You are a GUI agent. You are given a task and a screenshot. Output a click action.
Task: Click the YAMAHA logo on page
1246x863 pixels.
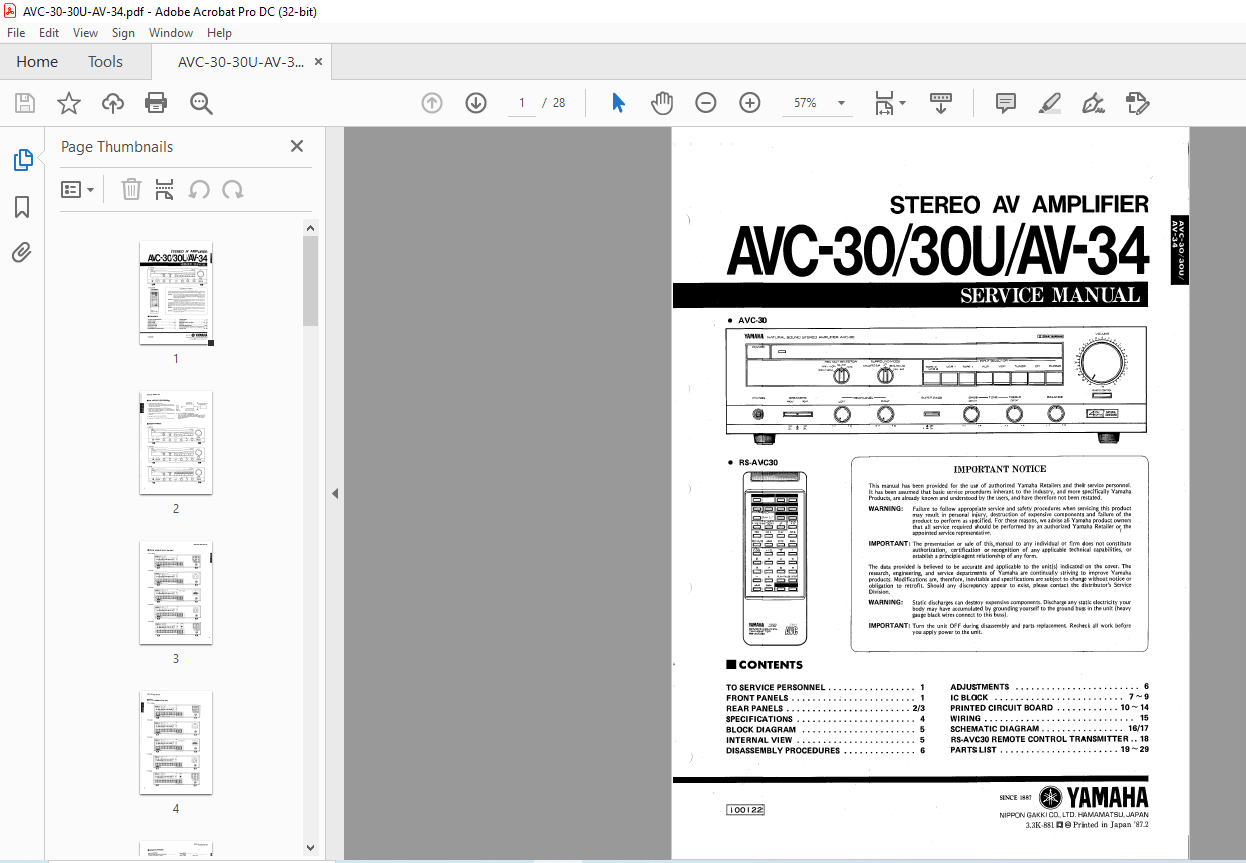click(x=1093, y=797)
